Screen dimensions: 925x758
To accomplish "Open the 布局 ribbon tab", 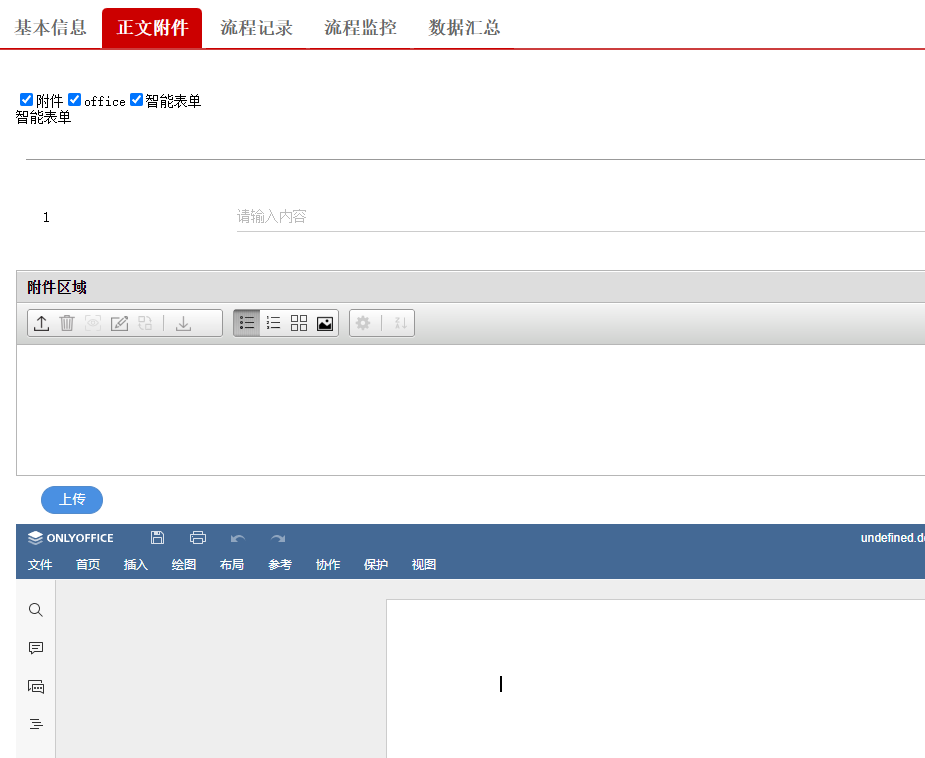I will click(232, 565).
